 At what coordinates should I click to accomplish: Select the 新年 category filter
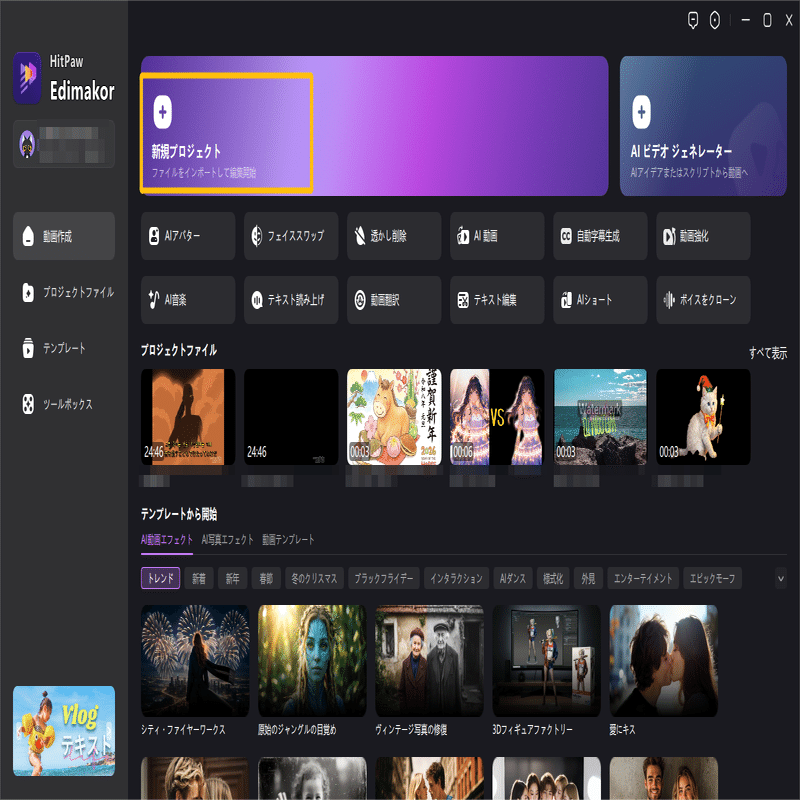click(x=233, y=578)
